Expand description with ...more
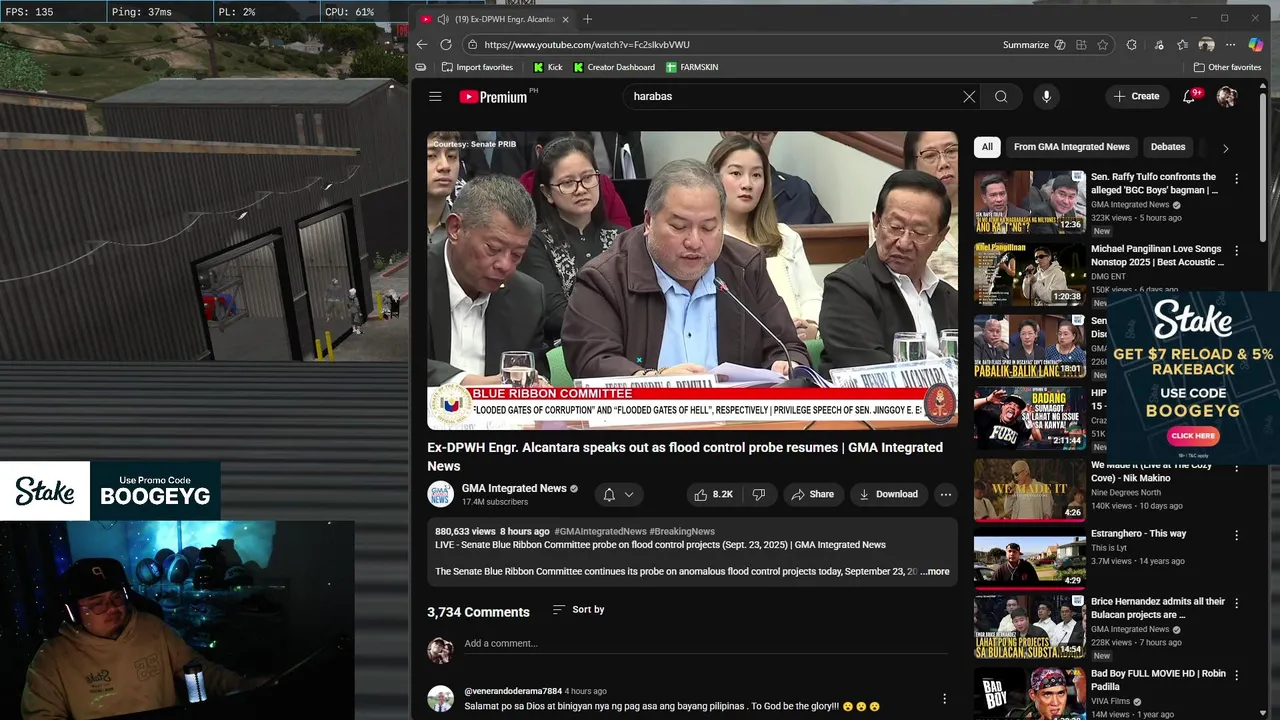The width and height of the screenshot is (1280, 720). click(935, 571)
